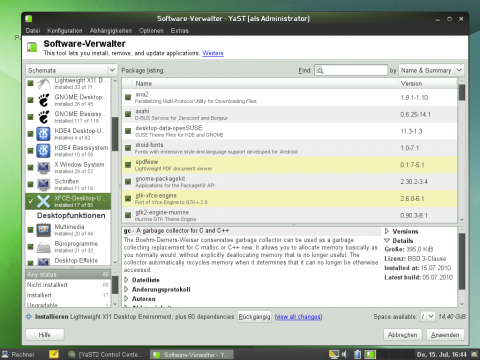Viewport: 480px width, 360px height.
Task: Click the XFCE Desktop X icon
Action: (44, 201)
